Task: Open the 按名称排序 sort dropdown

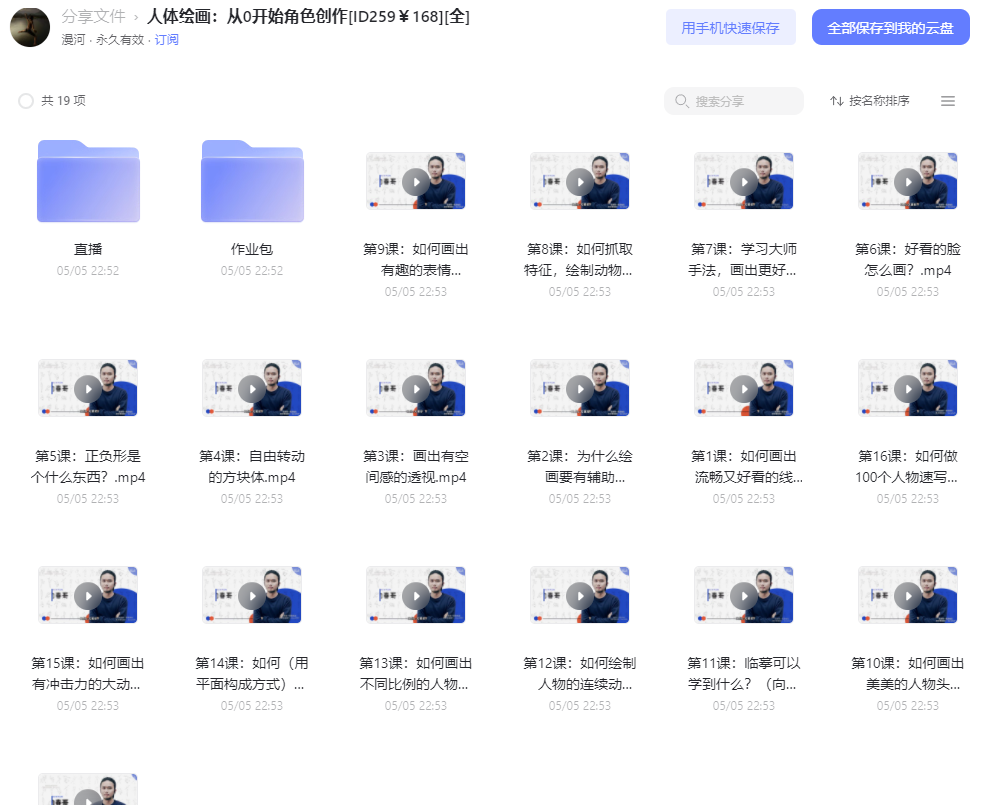Action: click(870, 101)
